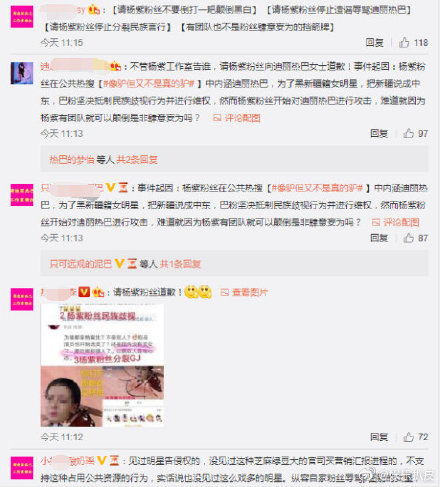Open the second commenter's avatar with dark photo
The height and width of the screenshot is (487, 440).
click(x=22, y=73)
